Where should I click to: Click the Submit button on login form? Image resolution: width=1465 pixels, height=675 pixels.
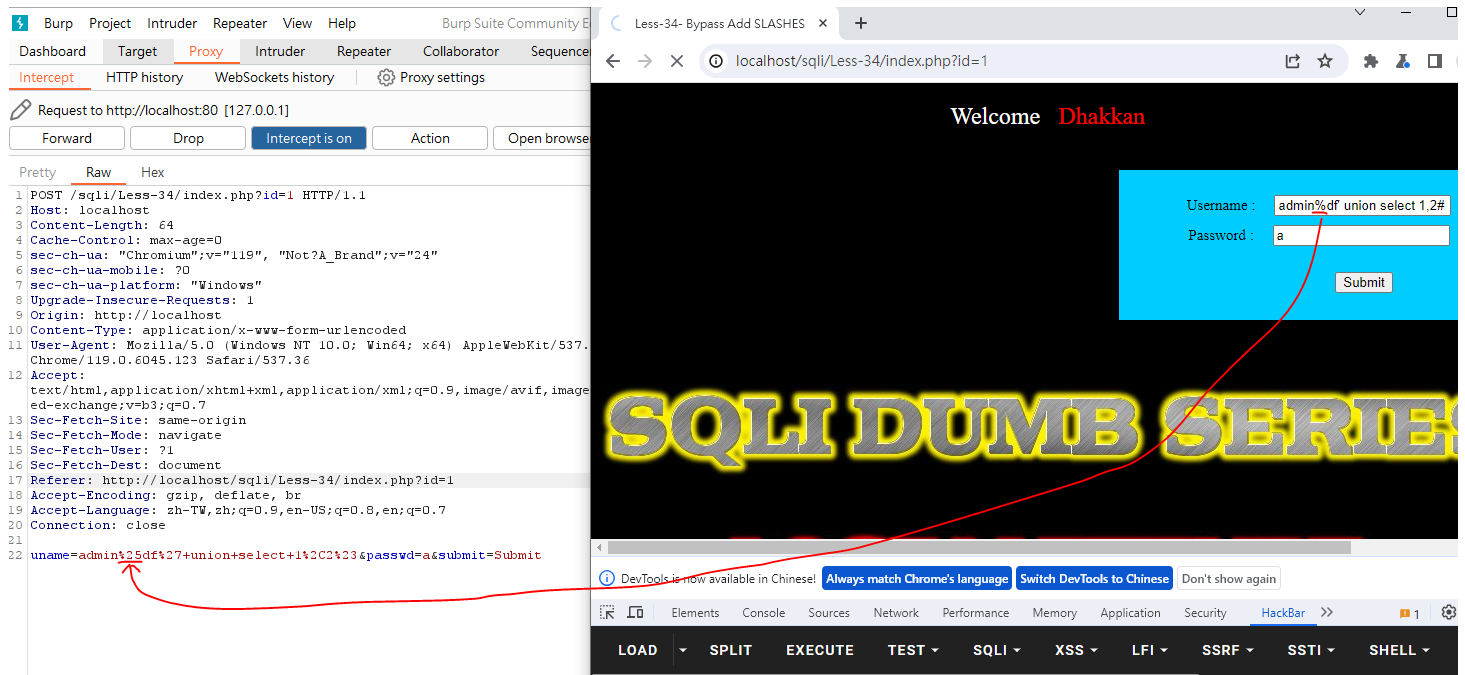coord(1364,282)
